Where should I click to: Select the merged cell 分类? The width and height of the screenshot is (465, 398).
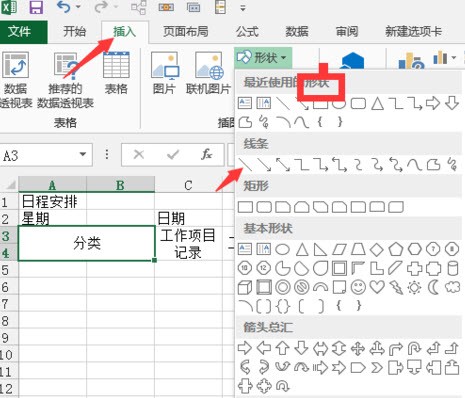point(87,243)
